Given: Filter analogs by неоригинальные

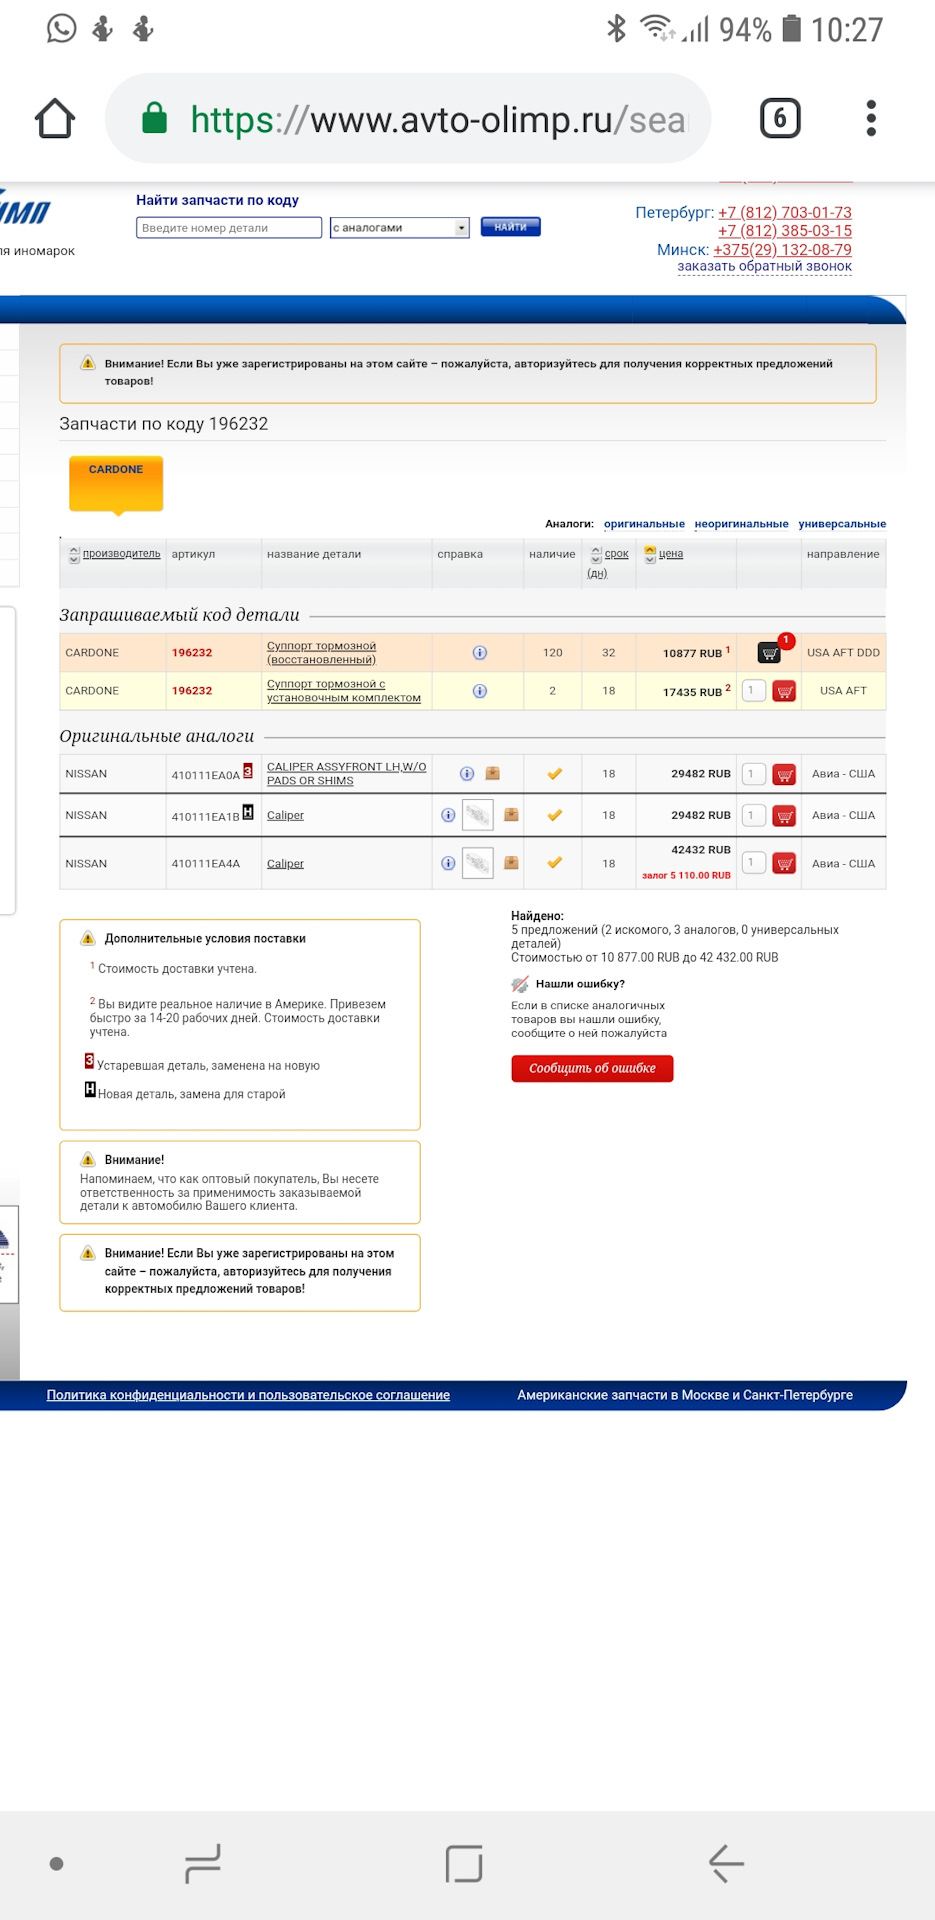Looking at the screenshot, I should (741, 524).
